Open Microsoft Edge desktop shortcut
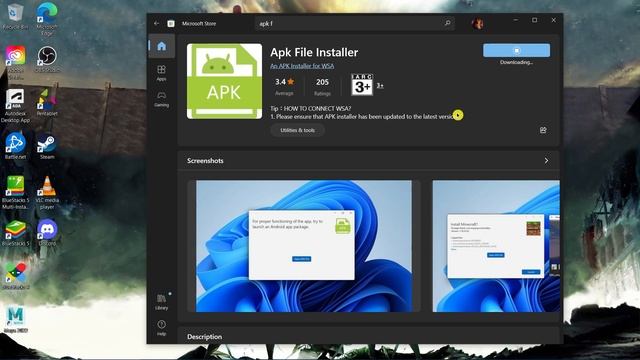Screen dimensions: 640x360 click(x=47, y=19)
